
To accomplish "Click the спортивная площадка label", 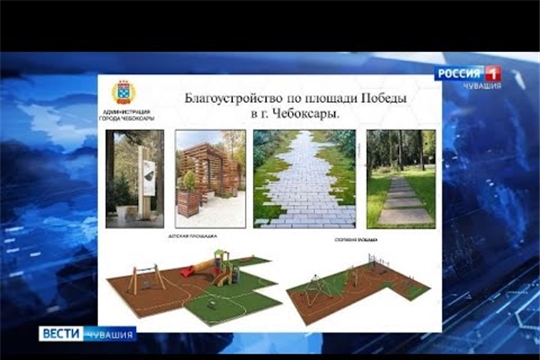I will click(356, 240).
